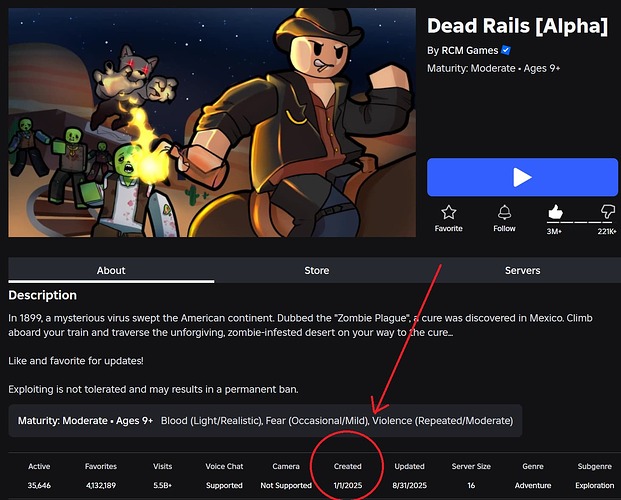Click the Camera Not Supported value
This screenshot has height=500, width=621.
(286, 485)
